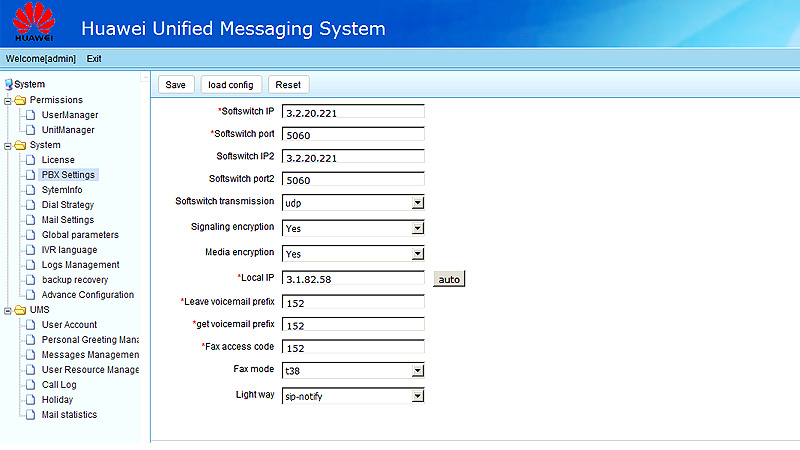This screenshot has width=800, height=450.
Task: Open User Account under UMS
Action: [x=69, y=325]
